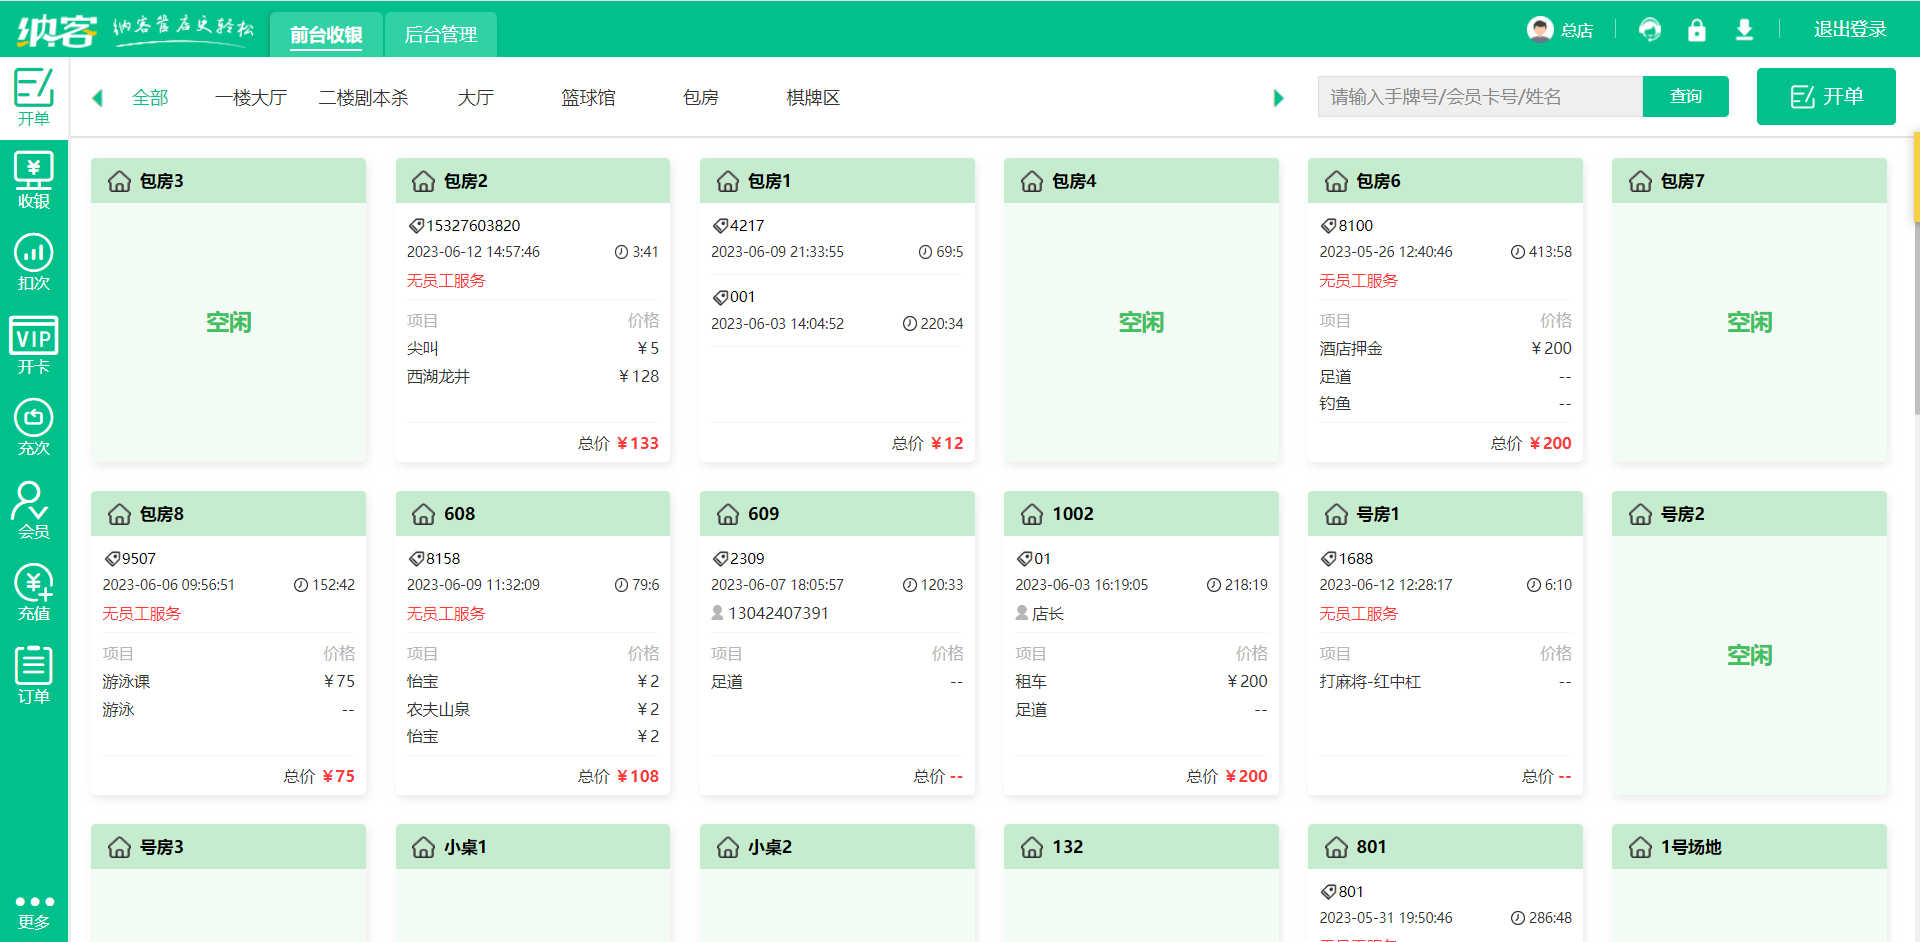
Task: Select the 篮球馆 category tab
Action: pyautogui.click(x=588, y=98)
